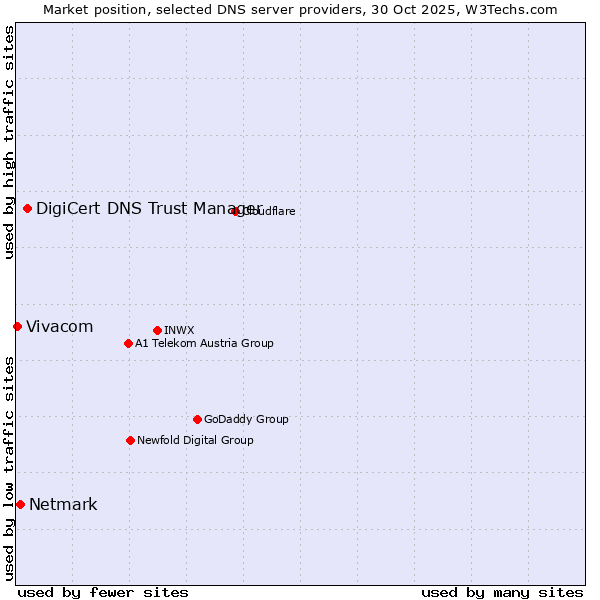Viewport: 600px width, 600px height.
Task: Click the A1 Telekom Austria Group marker
Action: (x=128, y=343)
